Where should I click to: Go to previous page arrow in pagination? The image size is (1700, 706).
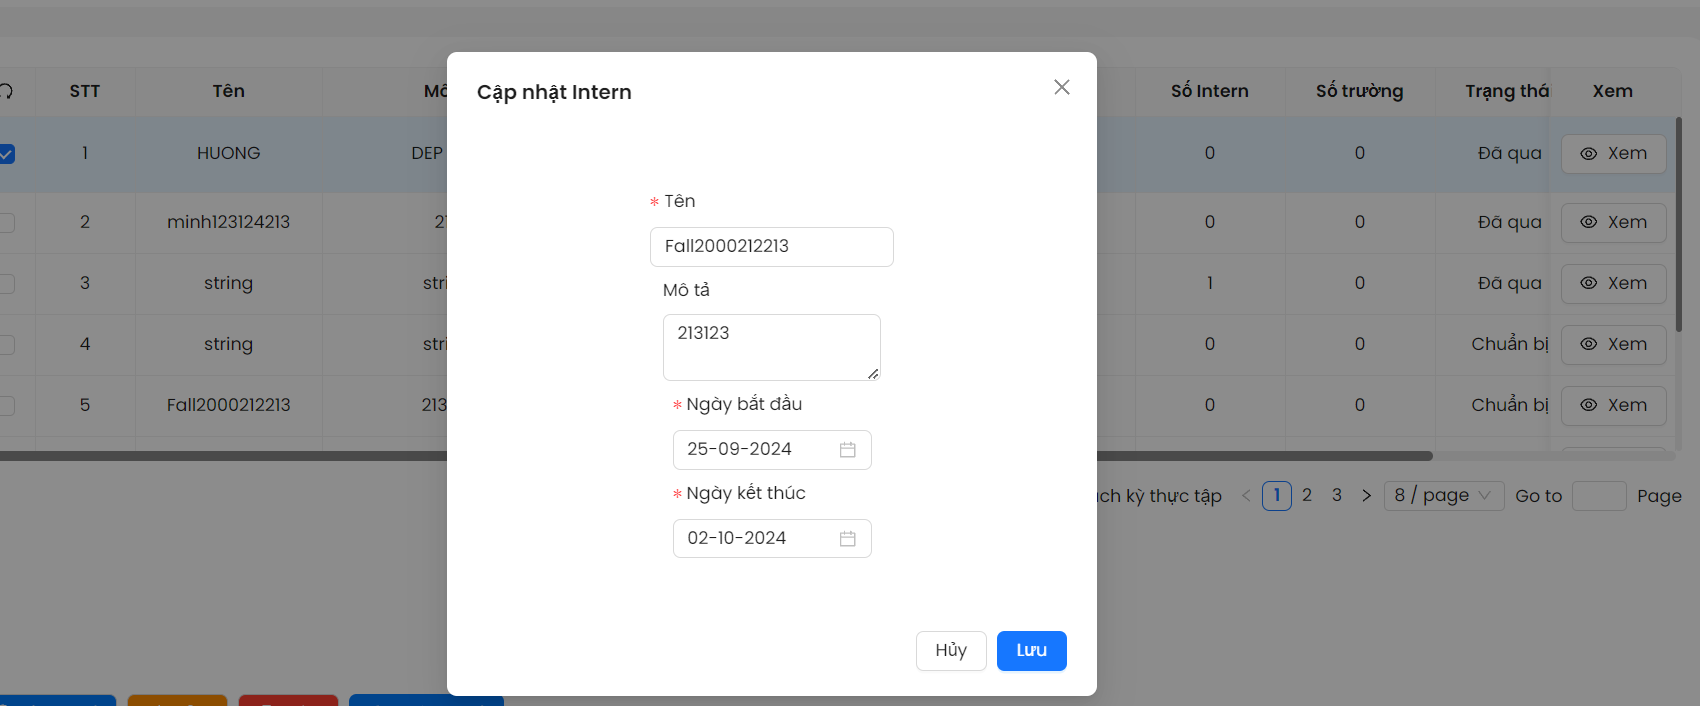coord(1246,496)
